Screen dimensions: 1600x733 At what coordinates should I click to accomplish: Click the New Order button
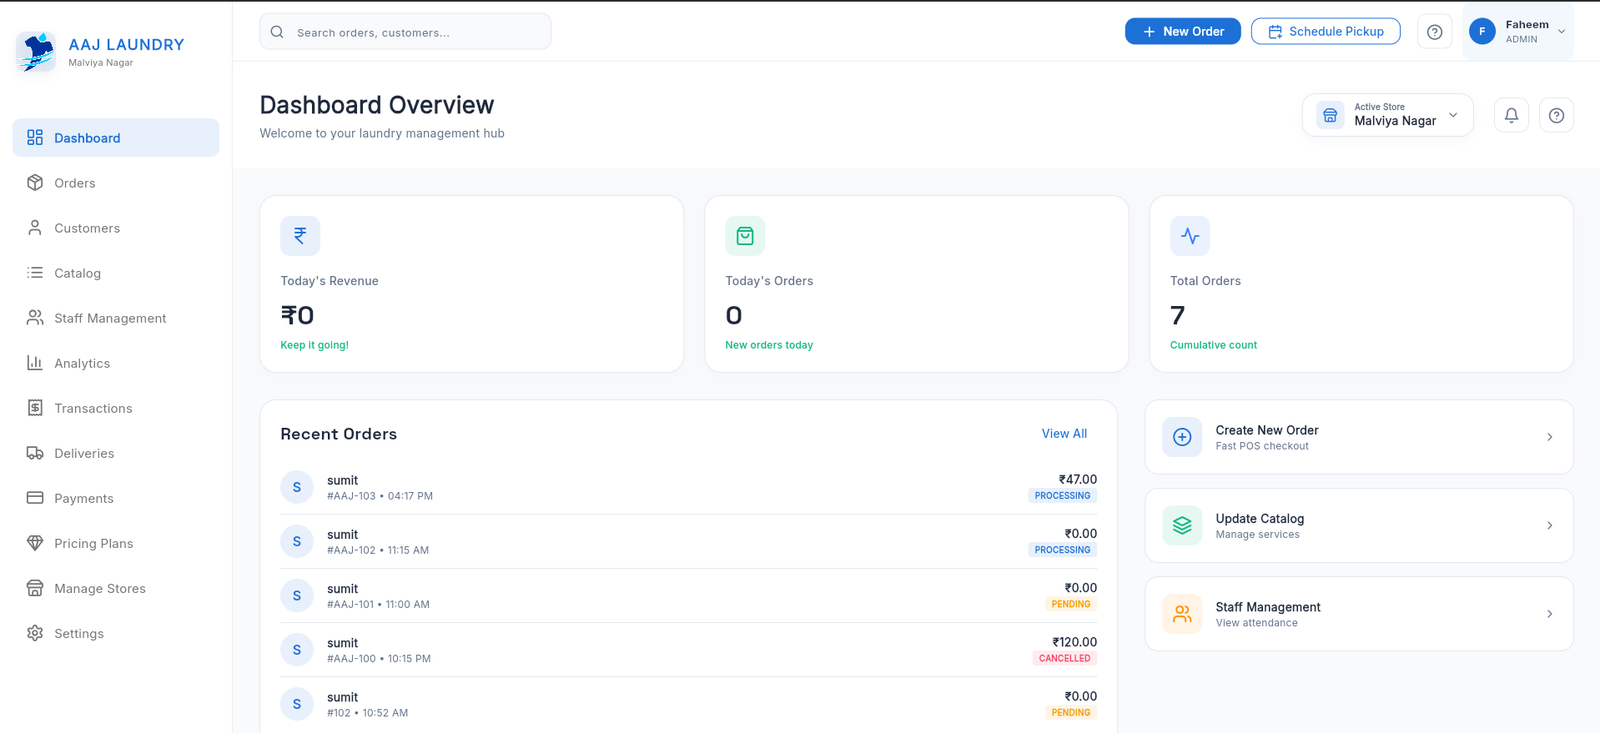[1183, 32]
